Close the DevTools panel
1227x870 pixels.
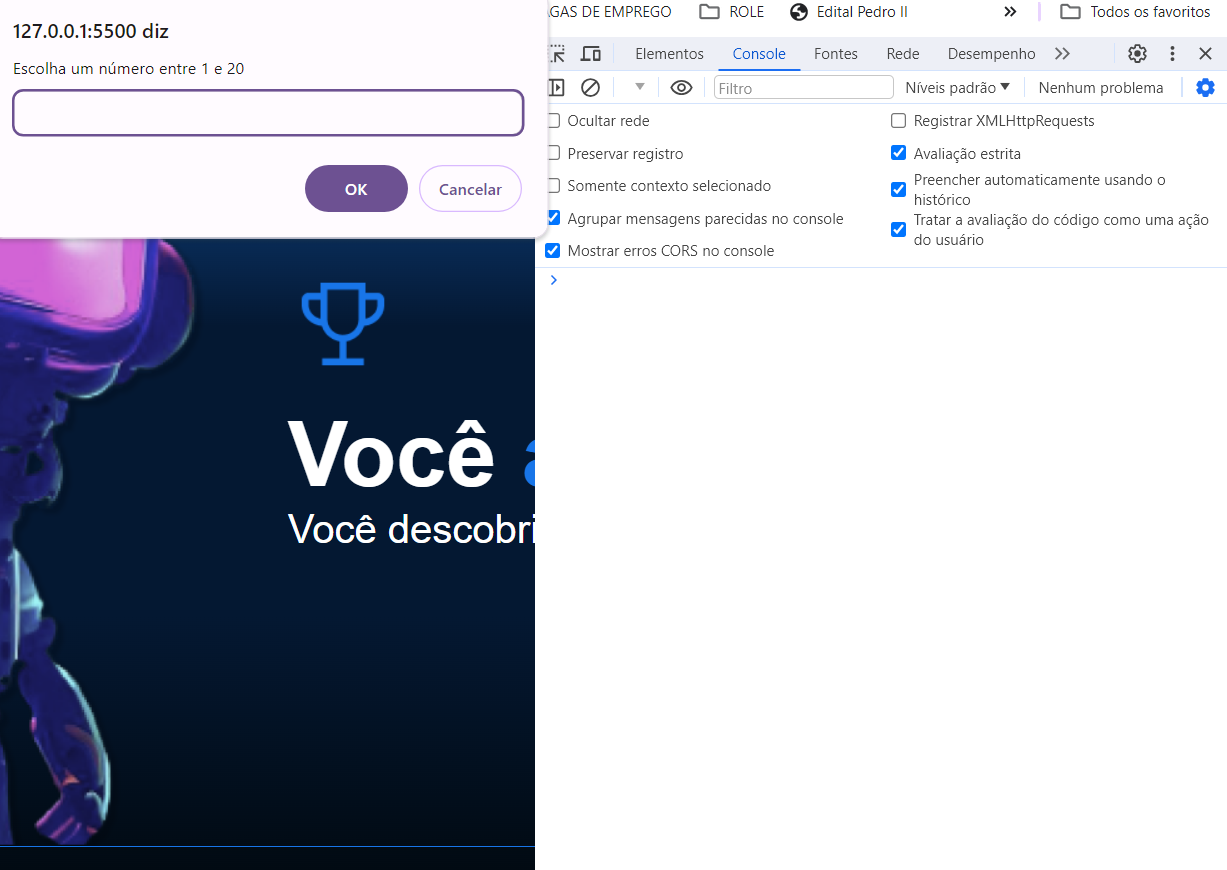point(1205,54)
